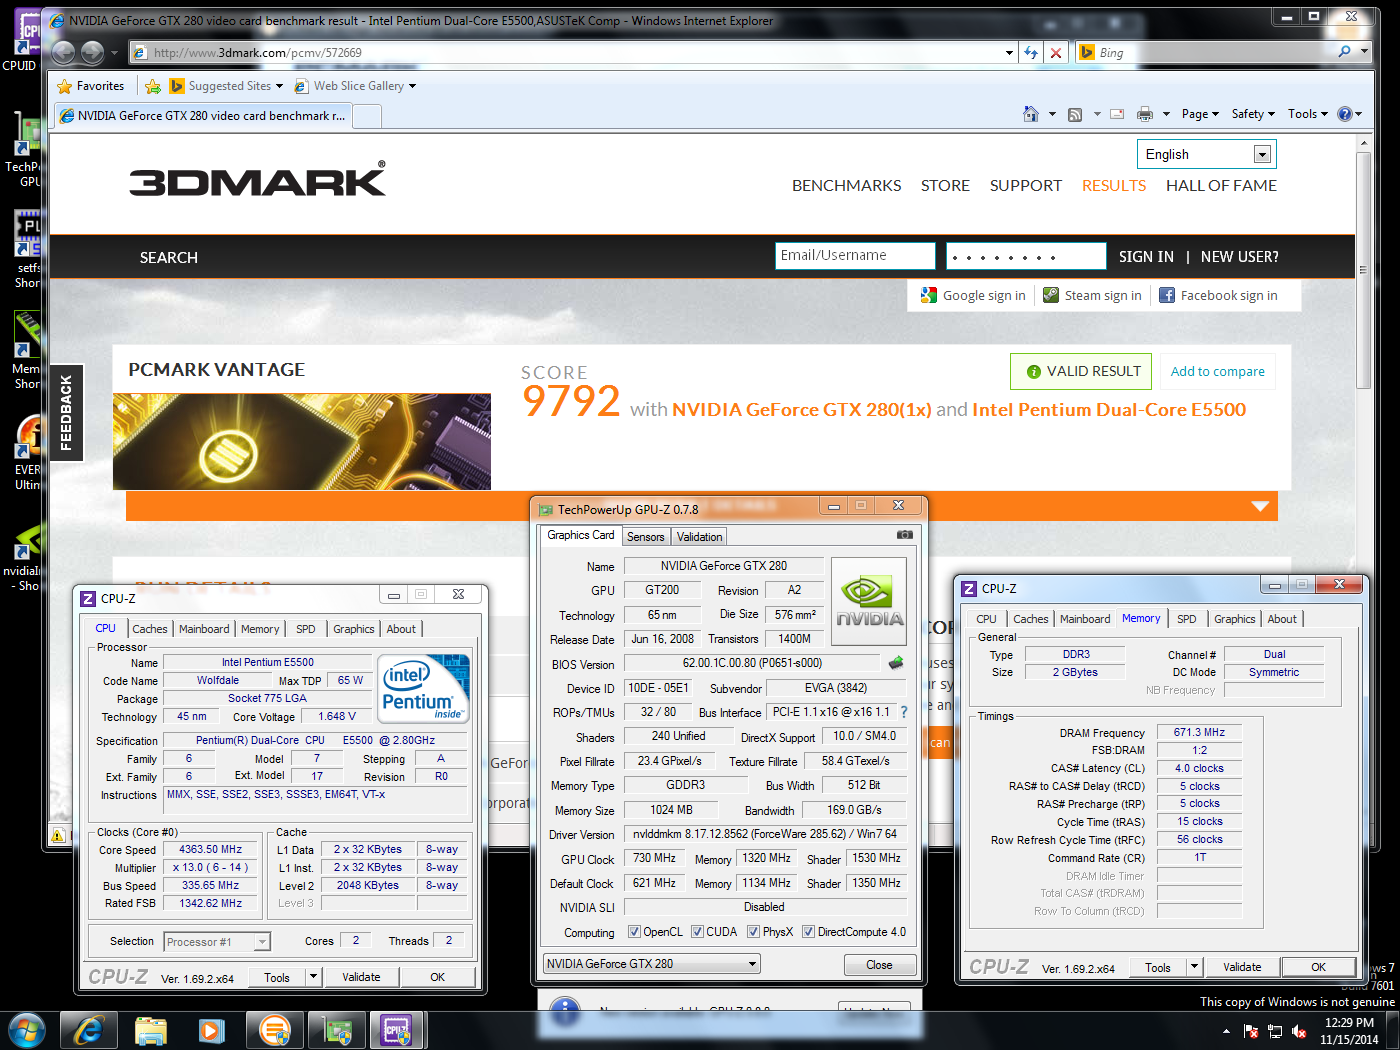
Task: Click the Intel Pentium logo in CPU-Z
Action: 423,687
